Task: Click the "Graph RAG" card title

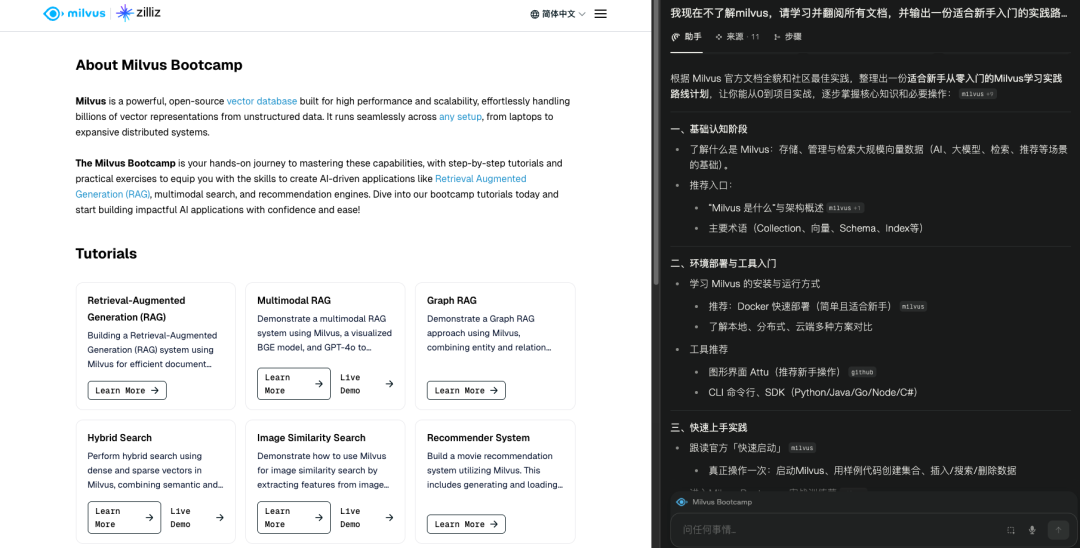Action: (x=451, y=300)
